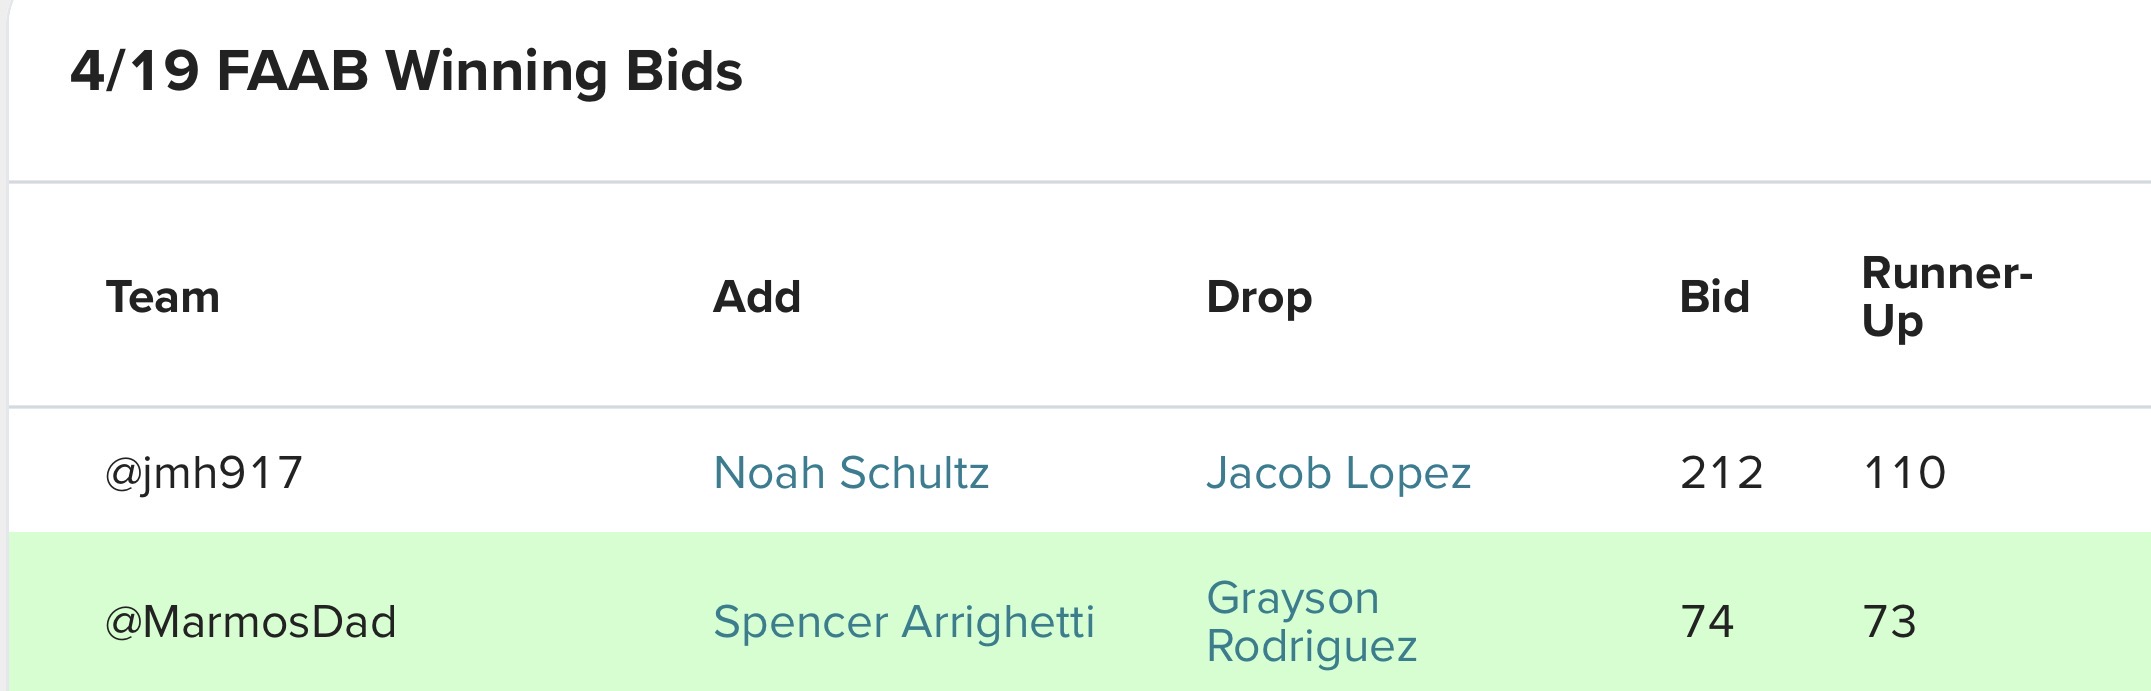Click the @jmh917 team name
Screen dimensions: 2151x691
204,473
